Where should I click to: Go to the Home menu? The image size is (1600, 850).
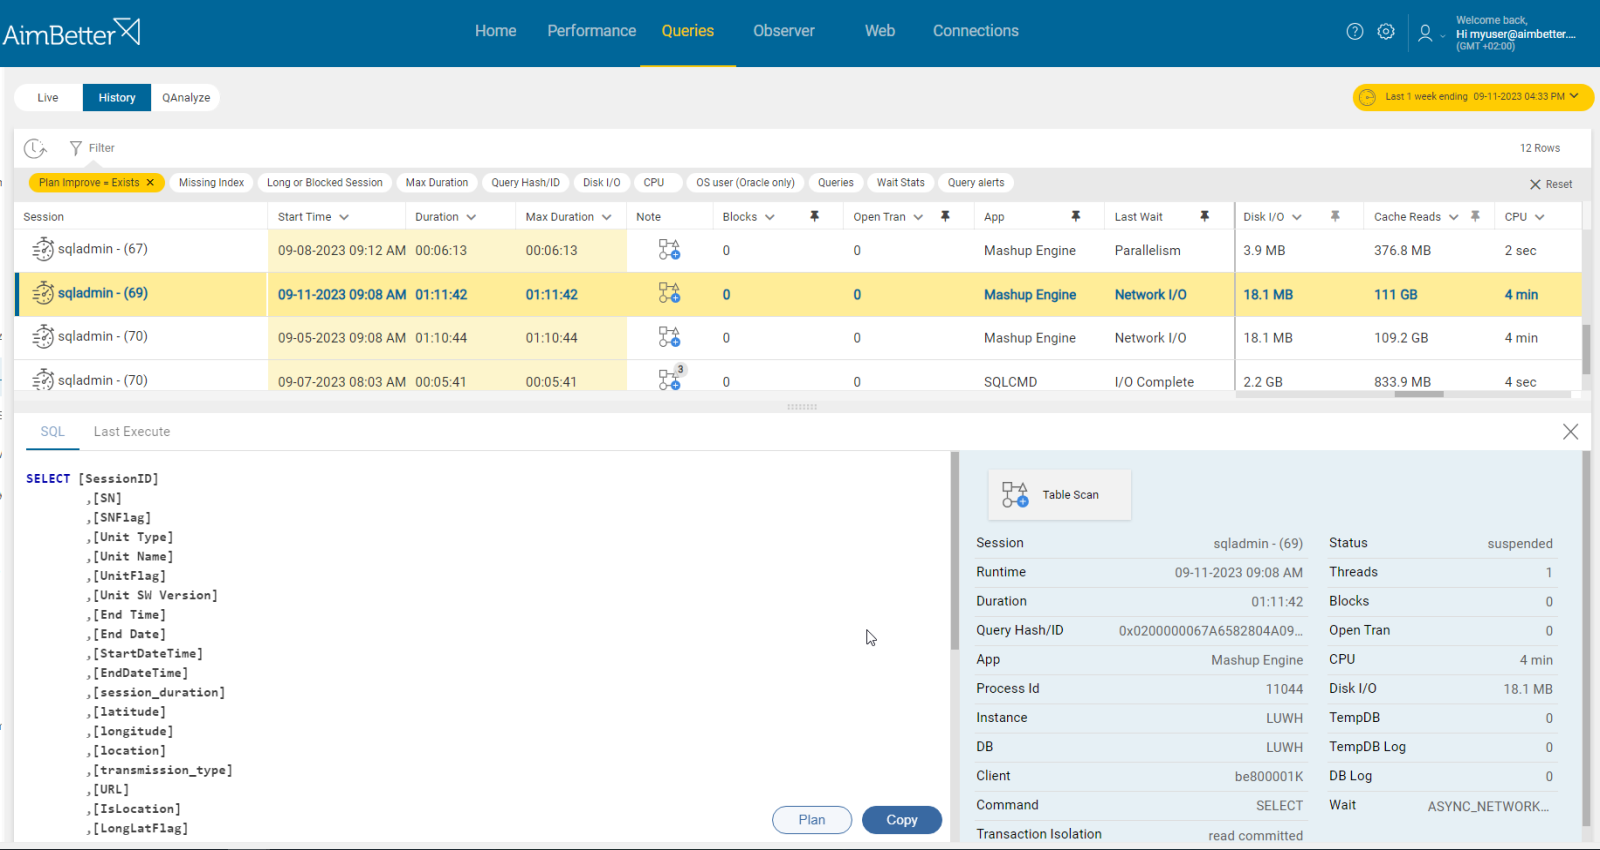click(x=496, y=31)
